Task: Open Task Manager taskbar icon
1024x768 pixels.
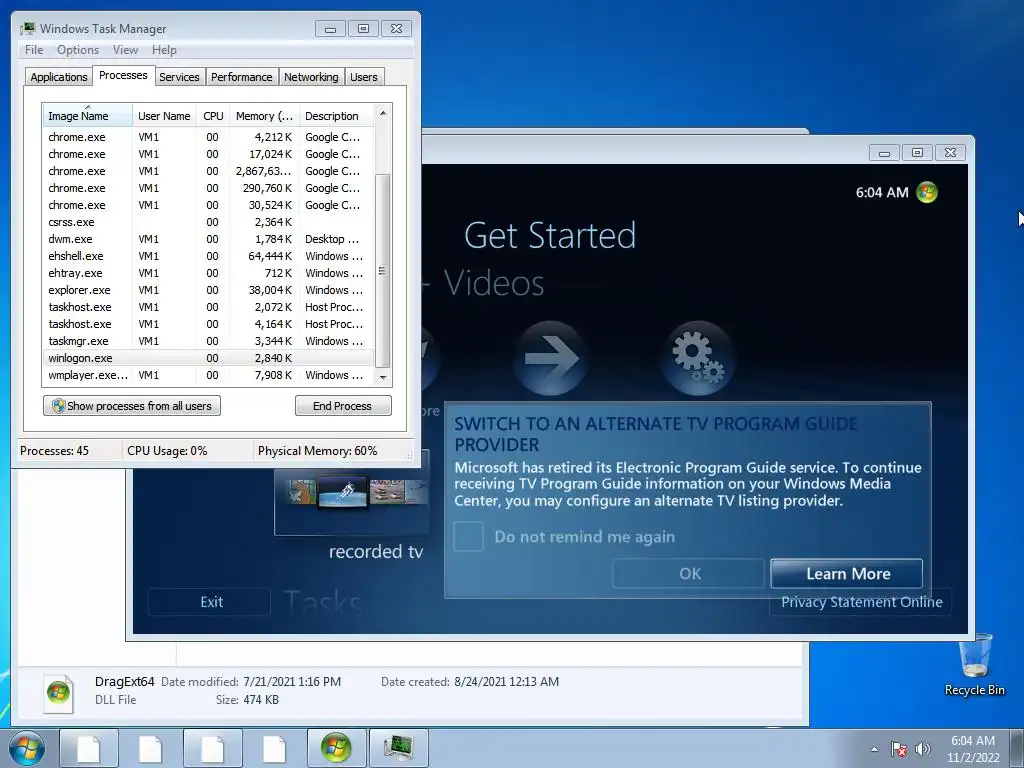Action: coord(398,748)
